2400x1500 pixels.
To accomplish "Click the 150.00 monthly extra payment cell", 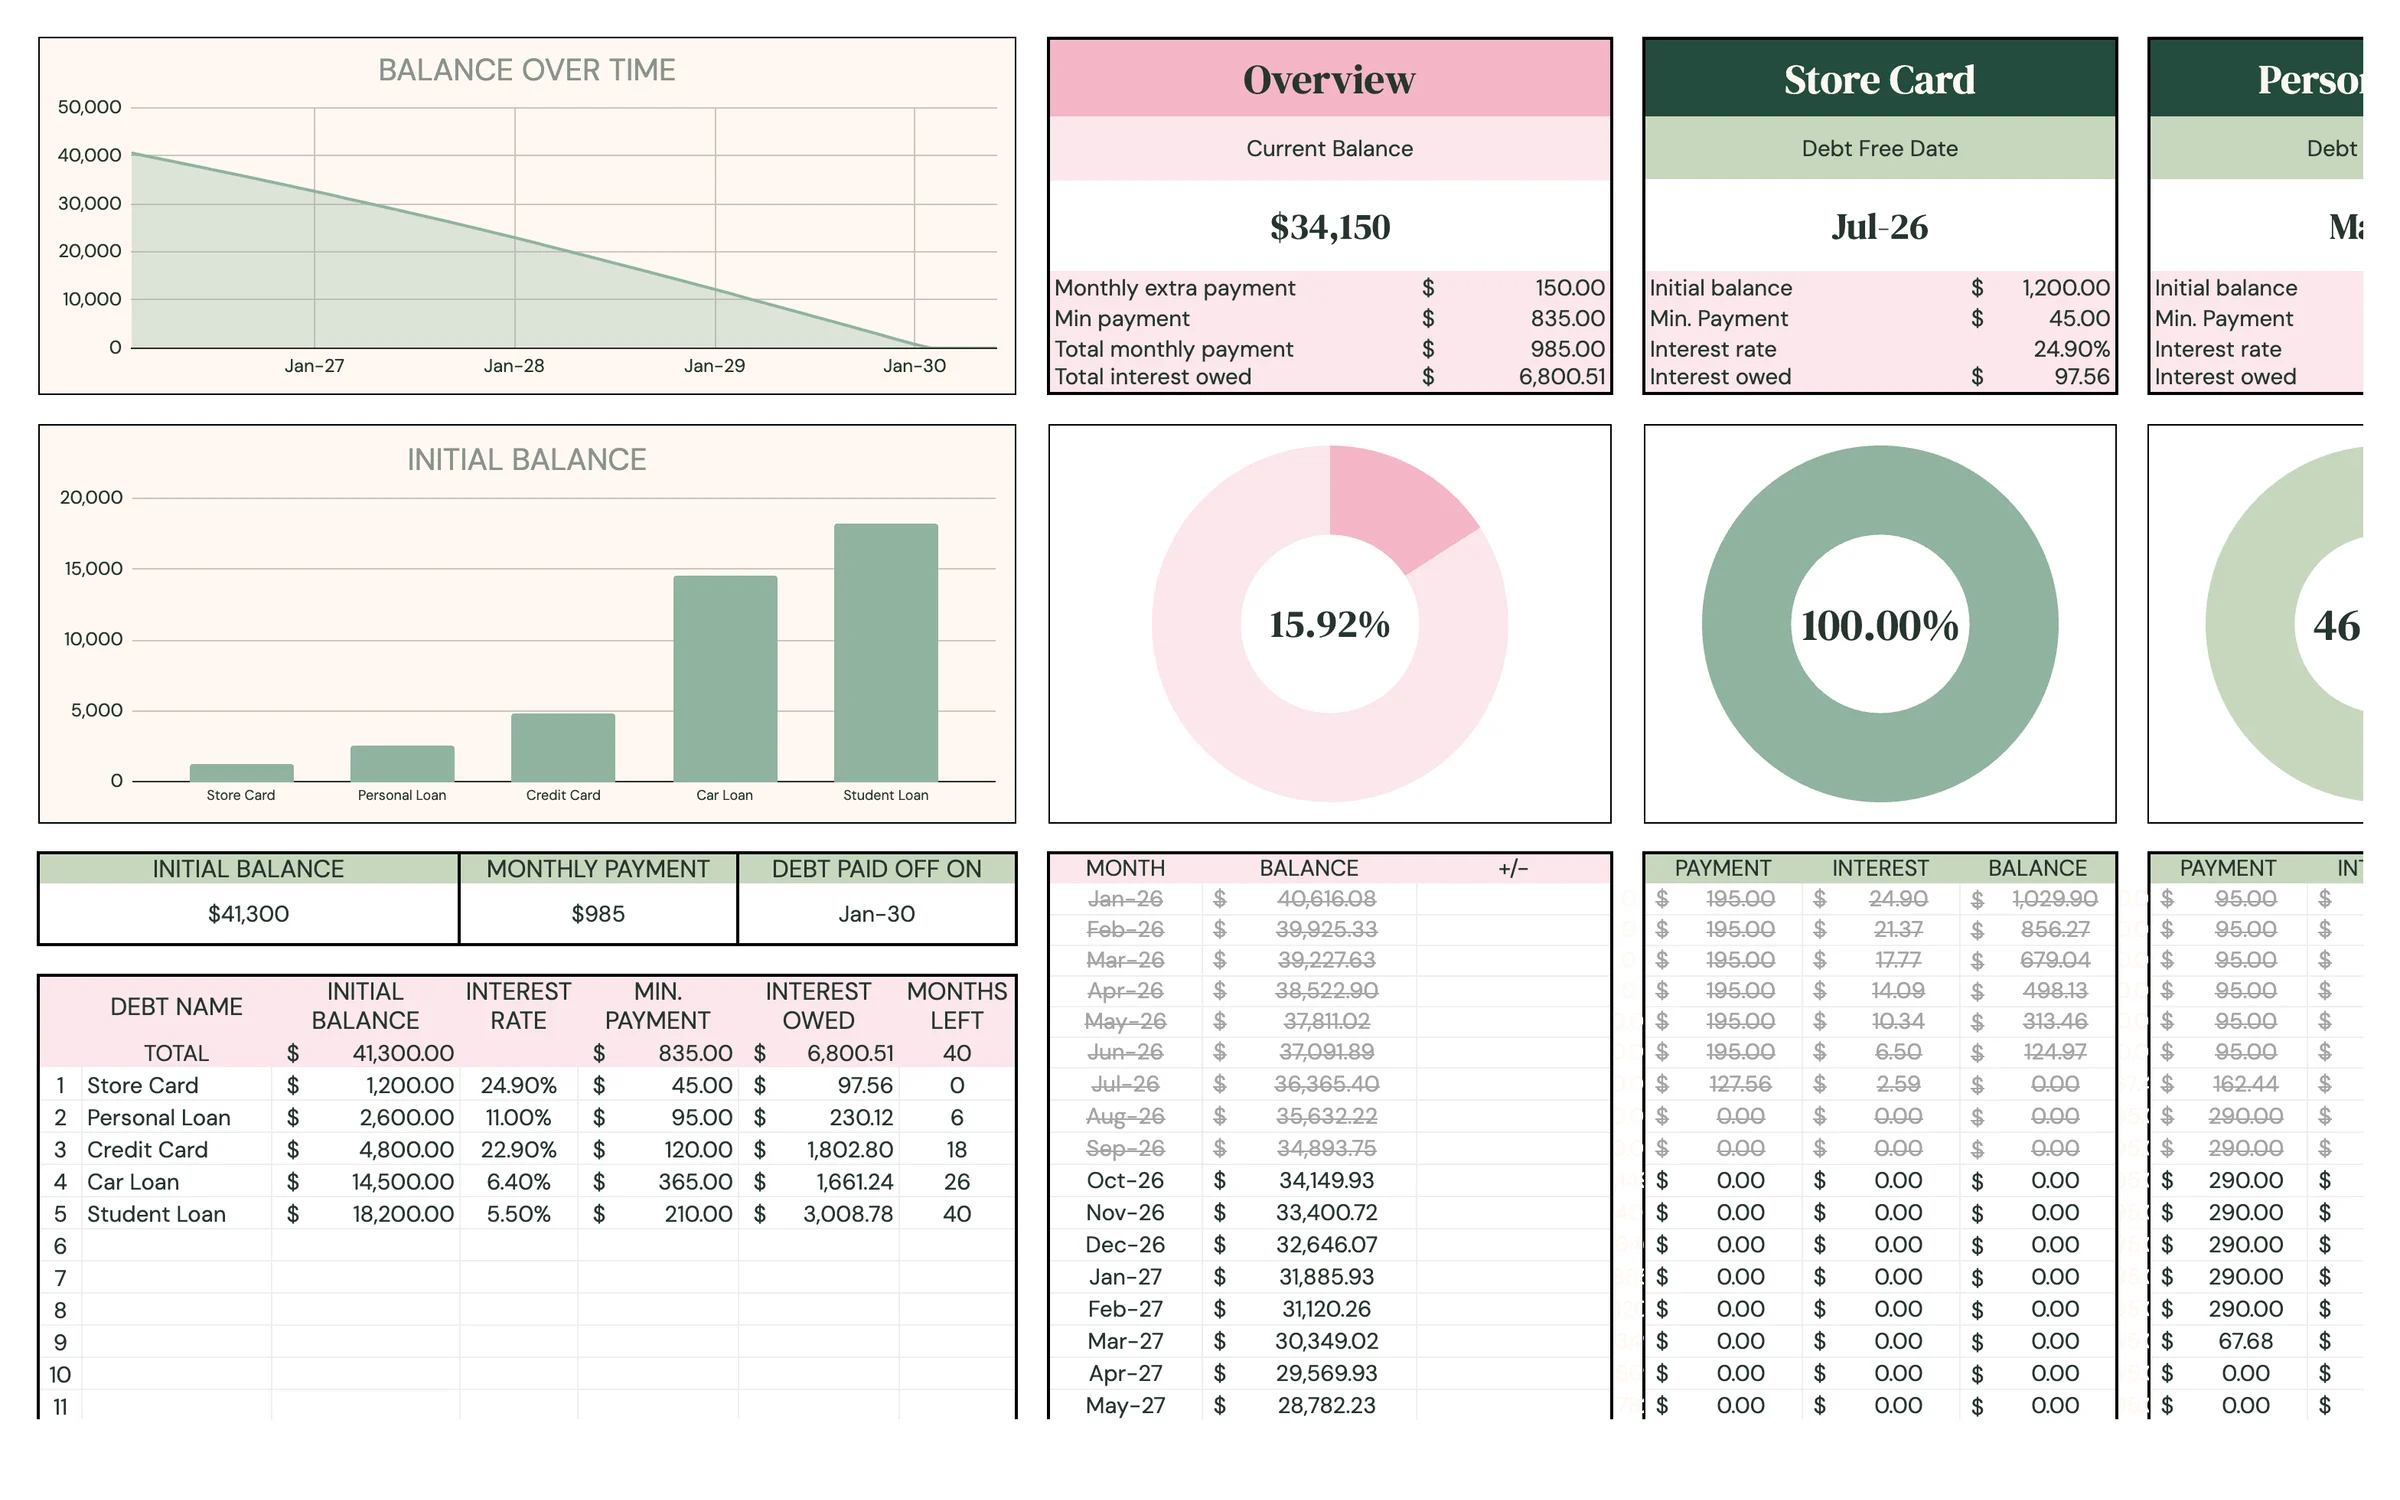I will 1569,288.
